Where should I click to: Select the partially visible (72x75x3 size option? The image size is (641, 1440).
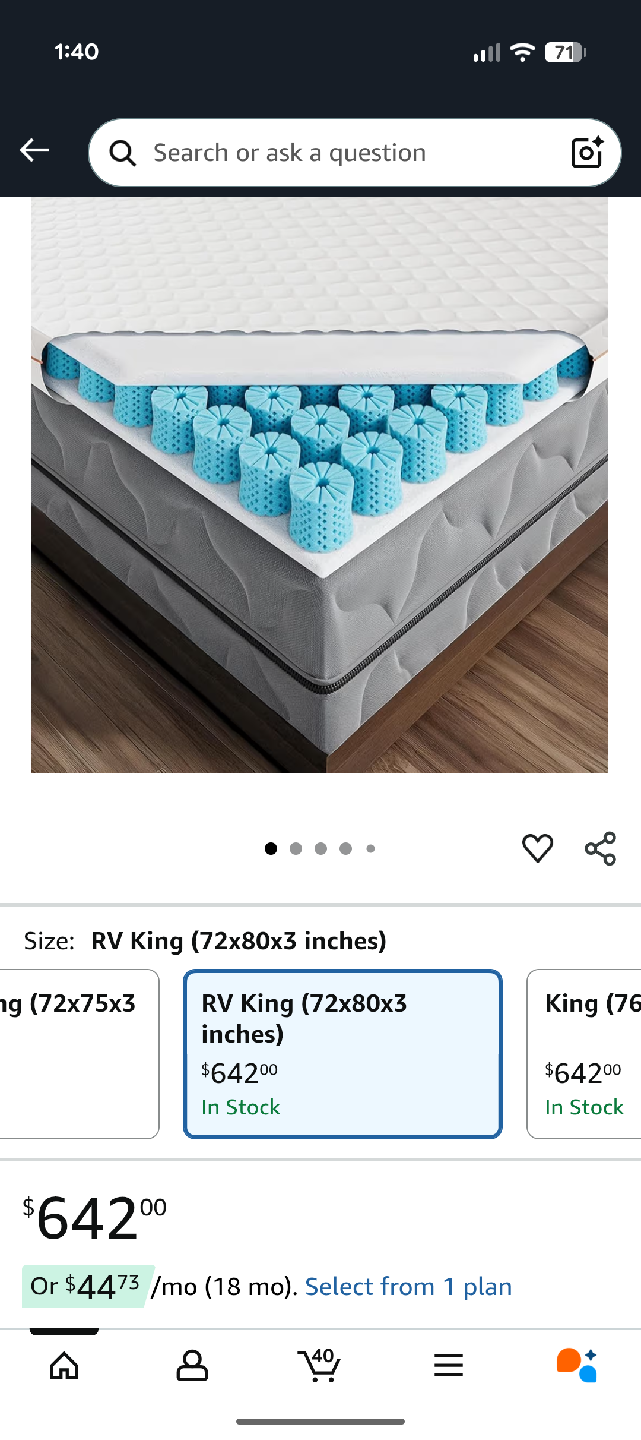pos(79,1054)
